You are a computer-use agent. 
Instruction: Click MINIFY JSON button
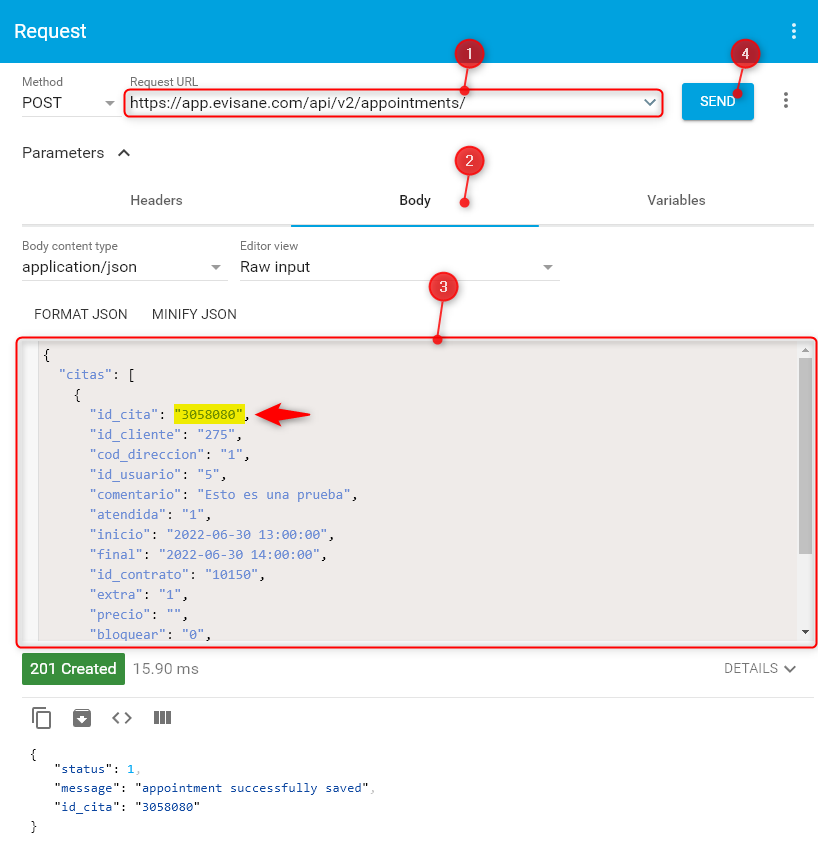point(194,314)
